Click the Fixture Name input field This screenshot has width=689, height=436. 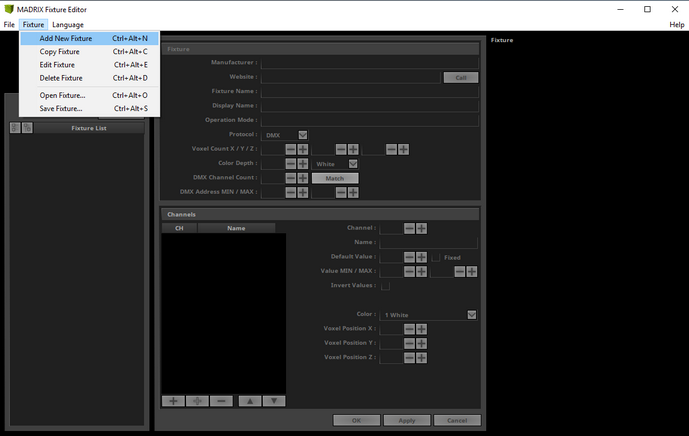tap(370, 92)
